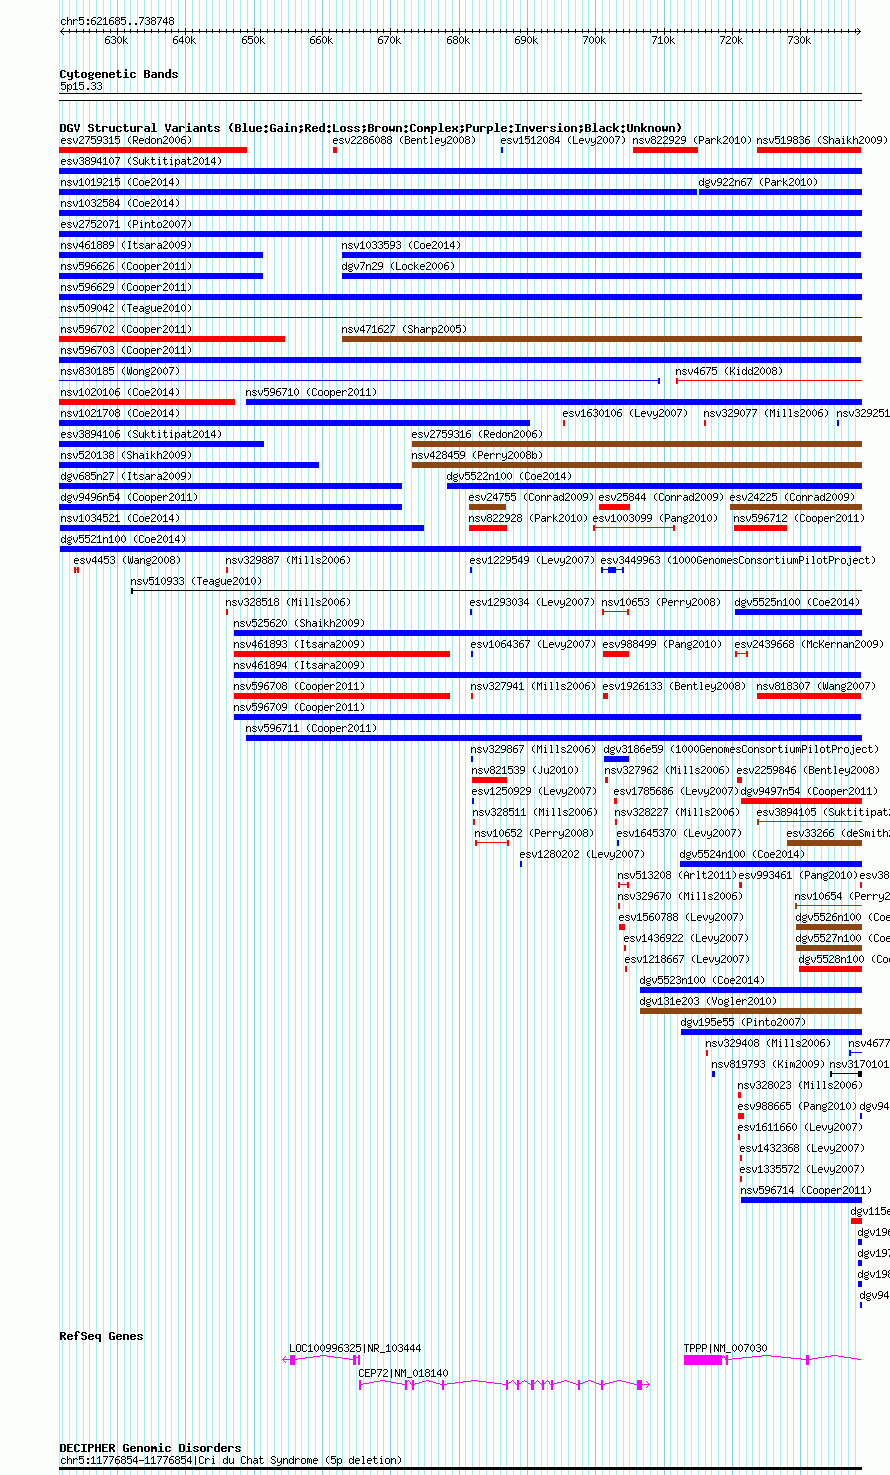Select nsv461893 (Itsara2009) label
The width and height of the screenshot is (890, 1475).
click(299, 645)
